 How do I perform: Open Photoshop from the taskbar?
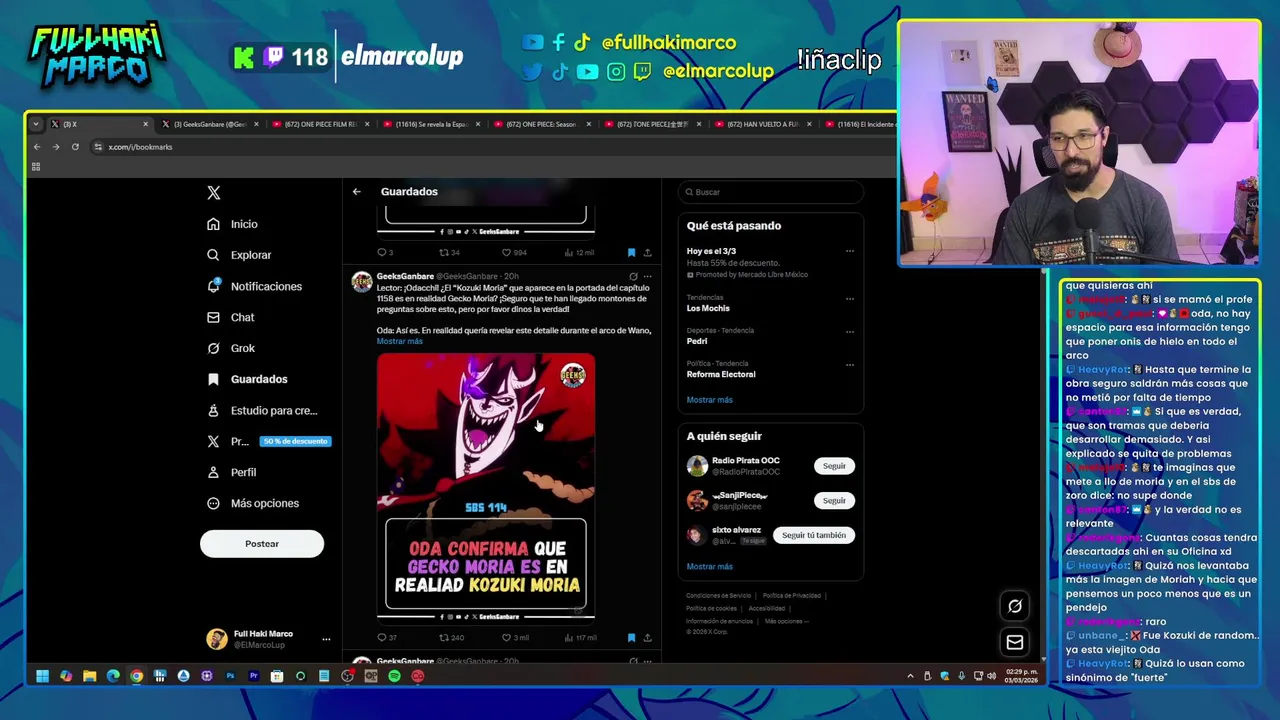click(x=230, y=676)
